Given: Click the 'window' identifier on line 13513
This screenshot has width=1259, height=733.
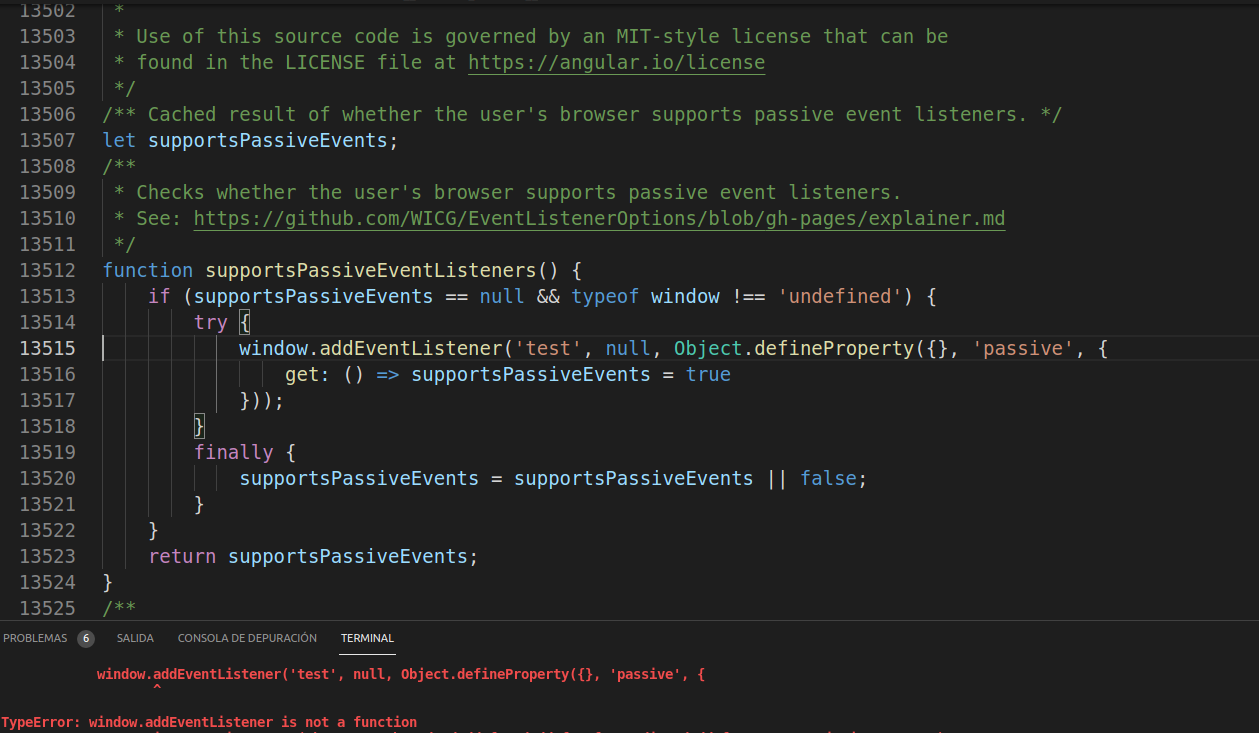Looking at the screenshot, I should point(685,296).
